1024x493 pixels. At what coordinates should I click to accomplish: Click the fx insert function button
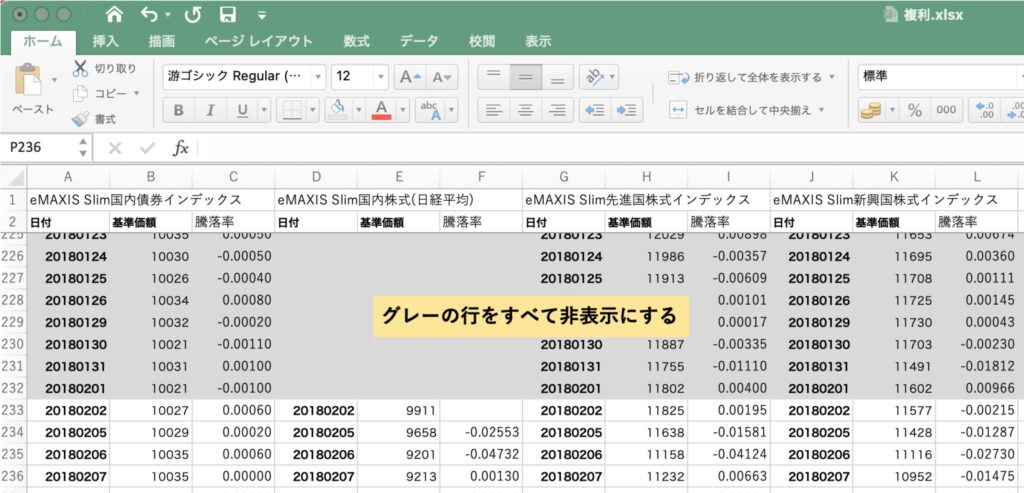(x=180, y=148)
